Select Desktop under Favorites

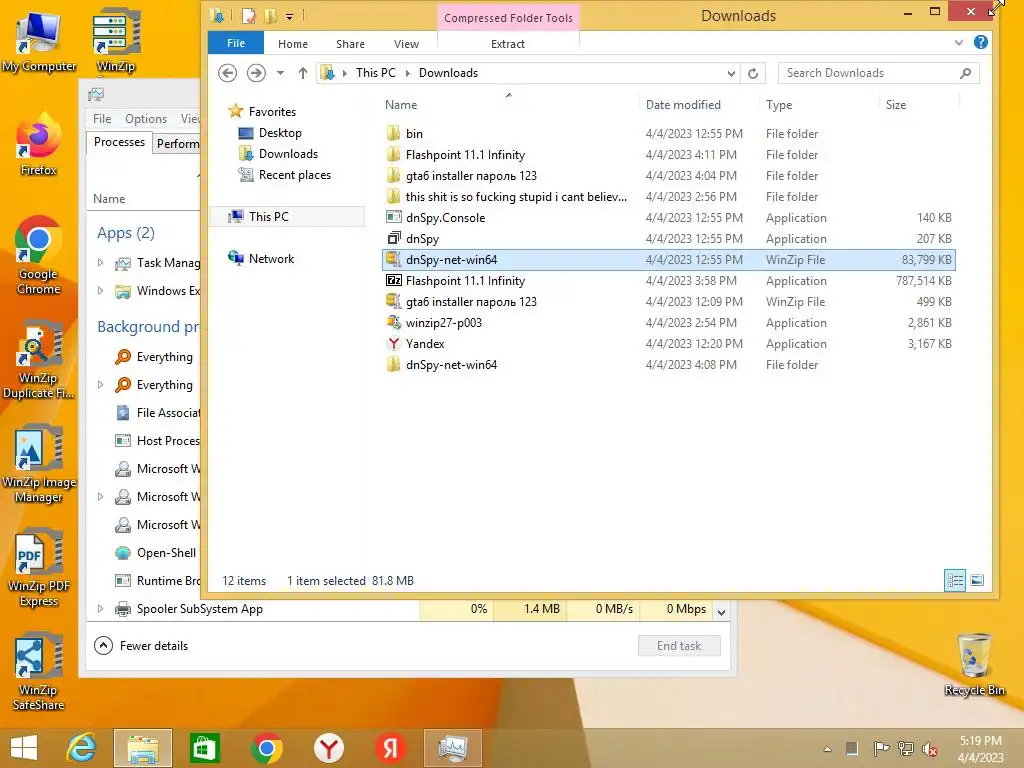(x=280, y=133)
